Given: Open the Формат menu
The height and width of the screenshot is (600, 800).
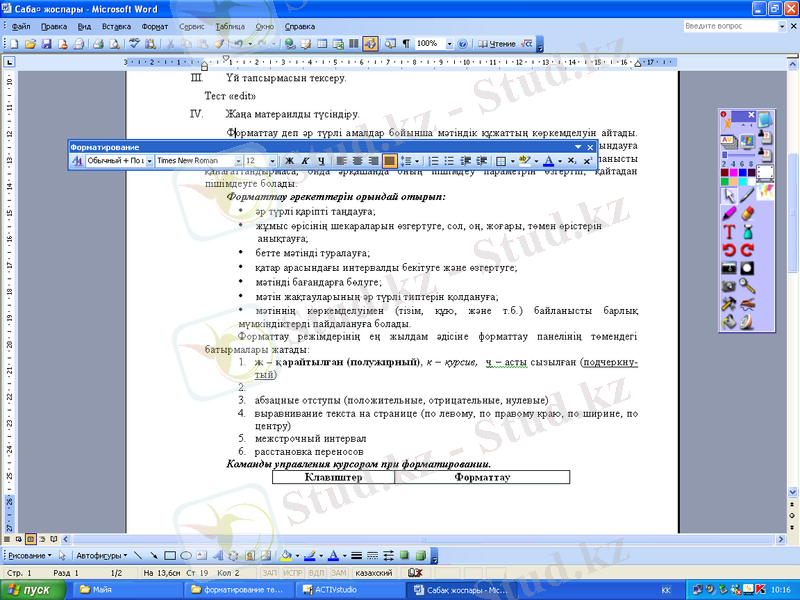Looking at the screenshot, I should click(x=155, y=24).
